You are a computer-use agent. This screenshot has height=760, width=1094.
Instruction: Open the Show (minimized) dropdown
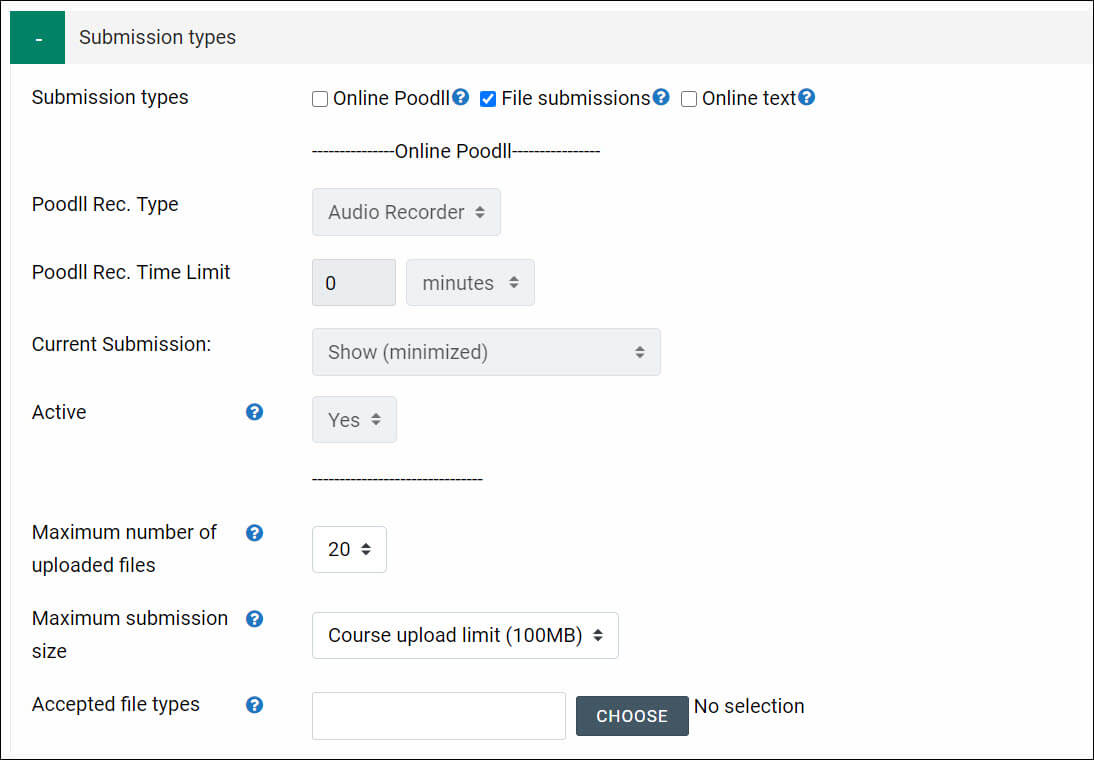click(486, 352)
